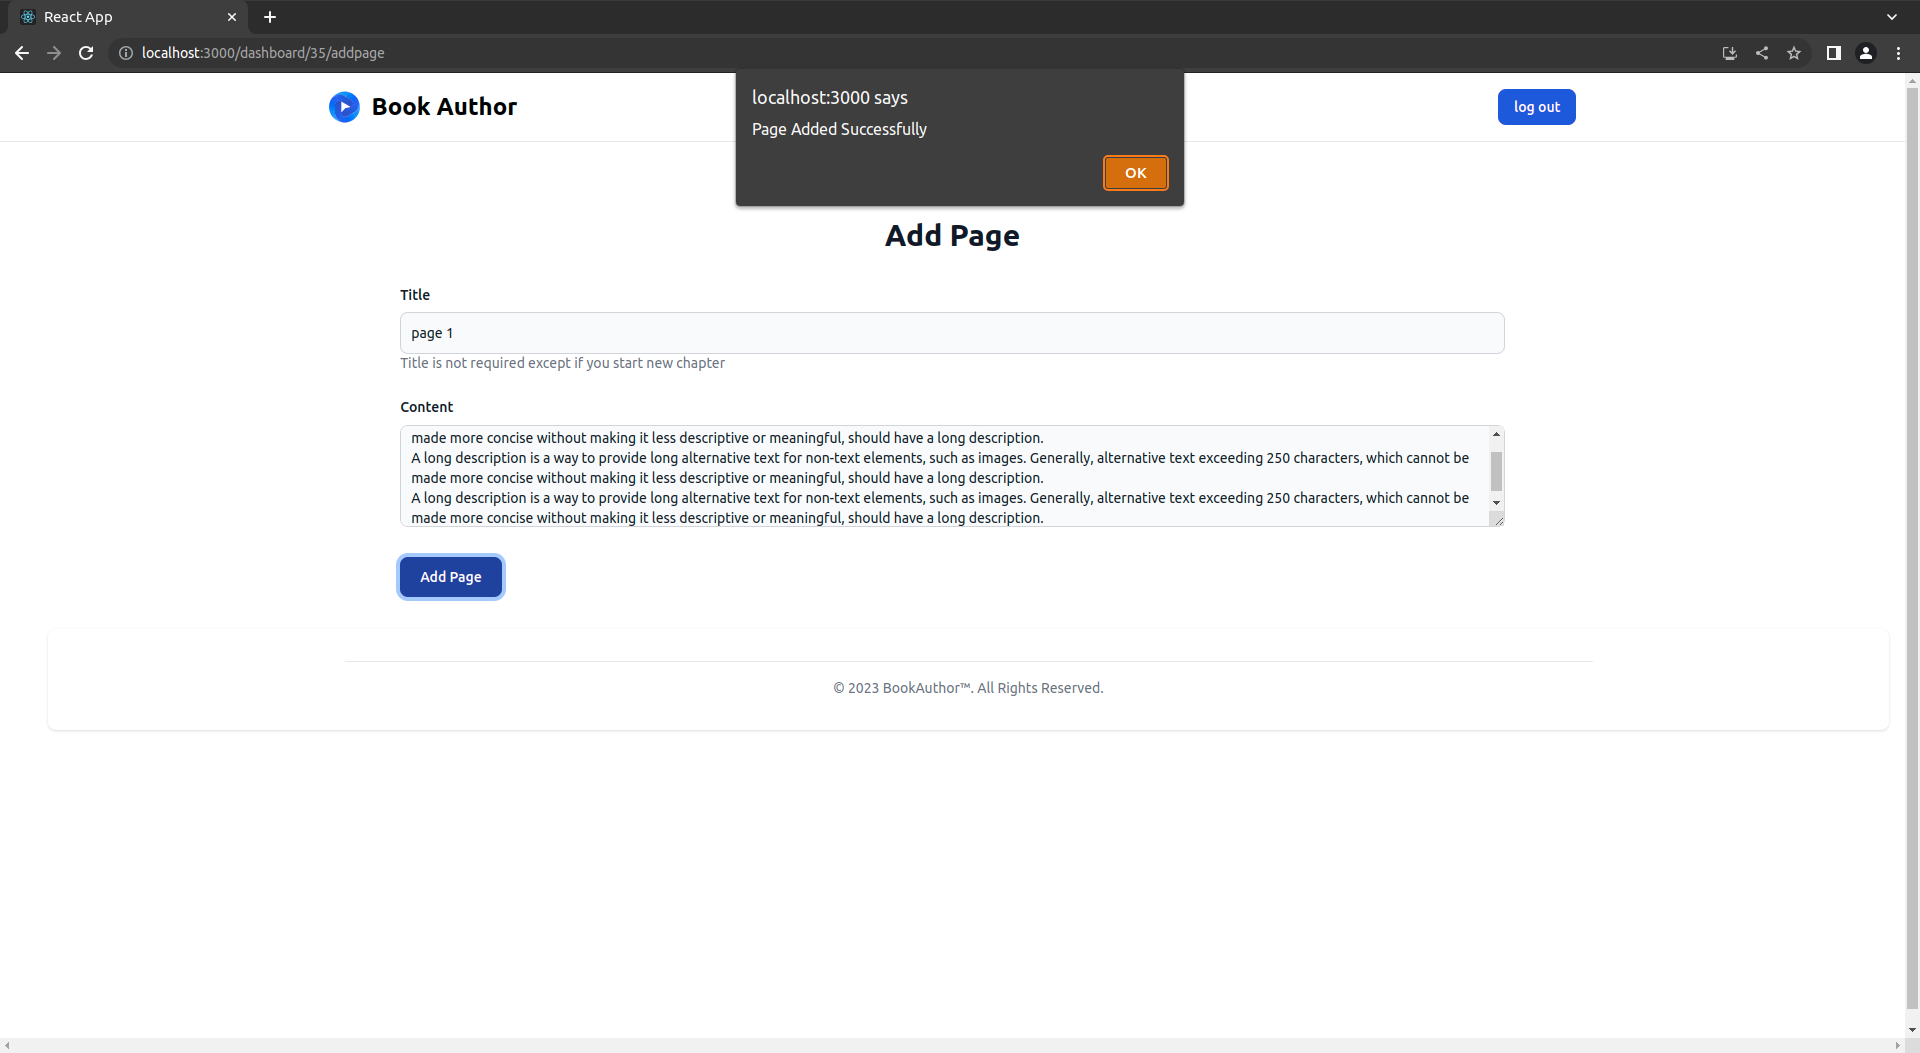Click the React favicon on tab

tap(28, 17)
